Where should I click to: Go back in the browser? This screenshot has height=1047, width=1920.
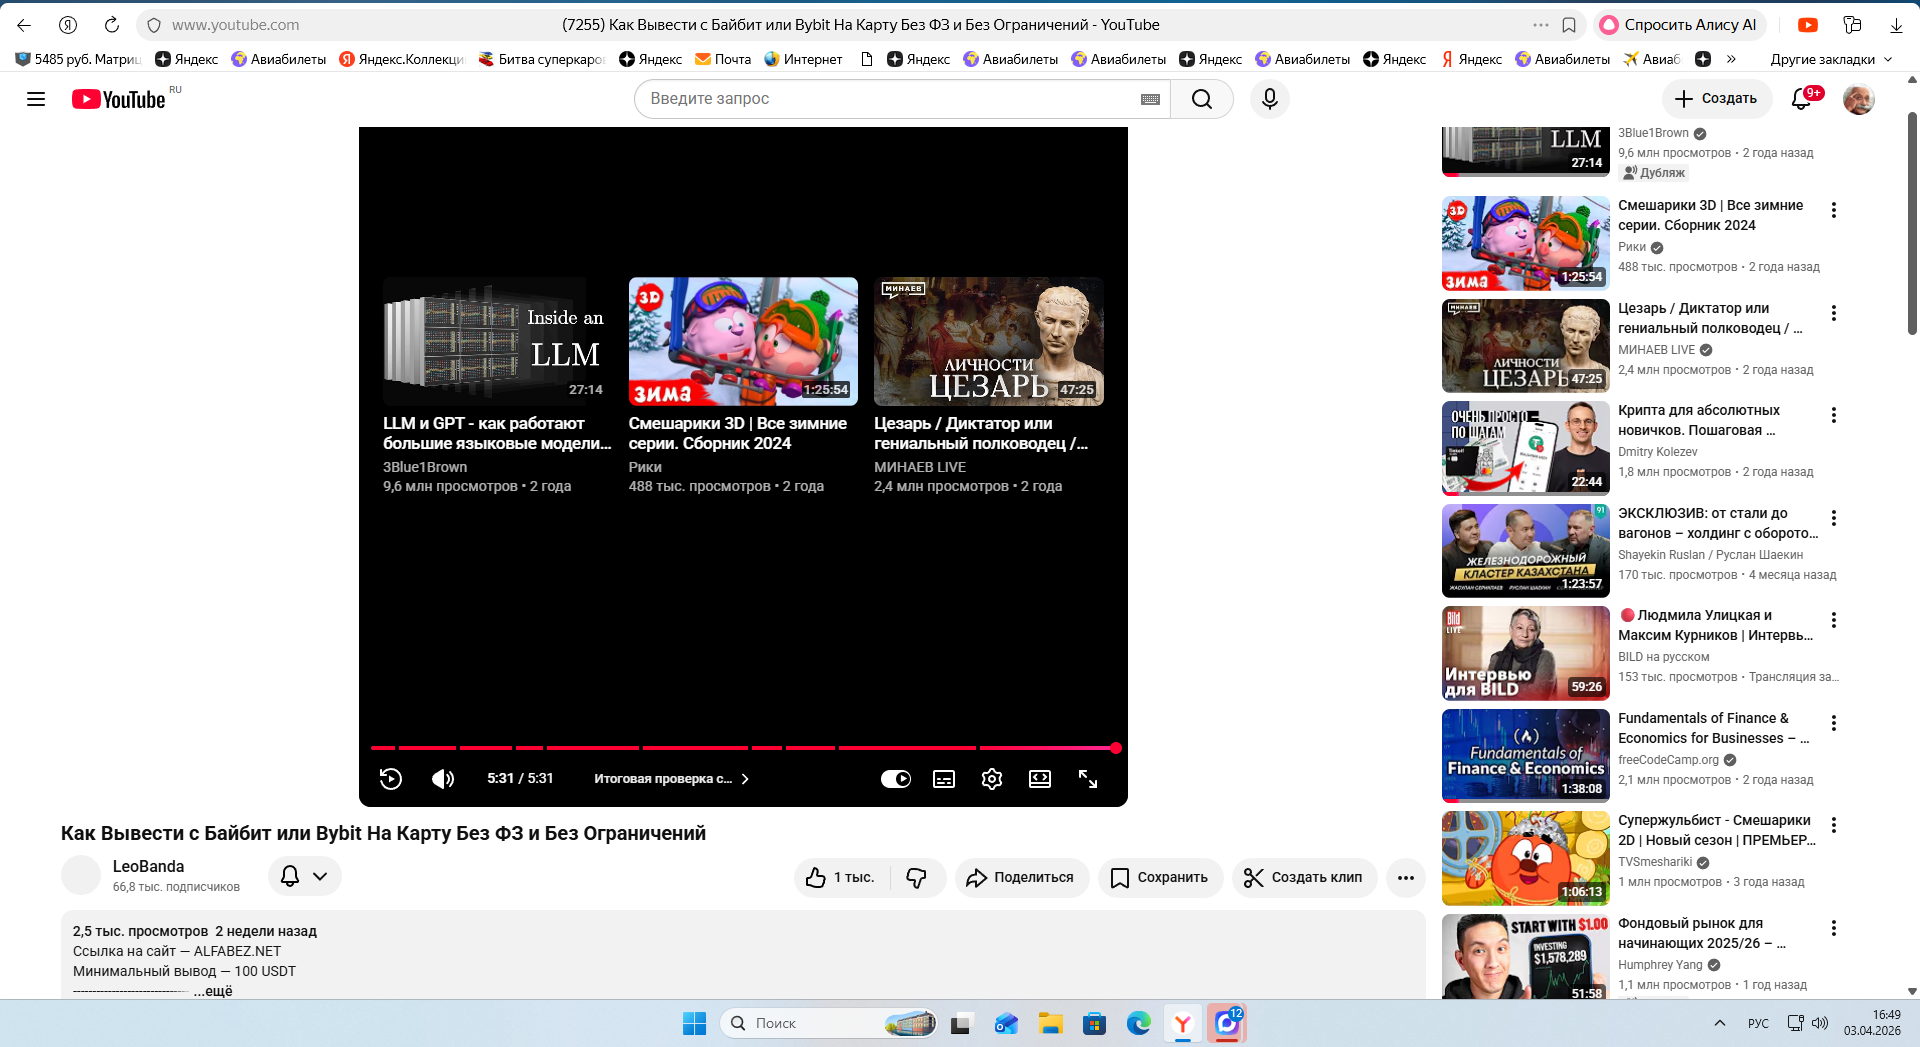[24, 25]
